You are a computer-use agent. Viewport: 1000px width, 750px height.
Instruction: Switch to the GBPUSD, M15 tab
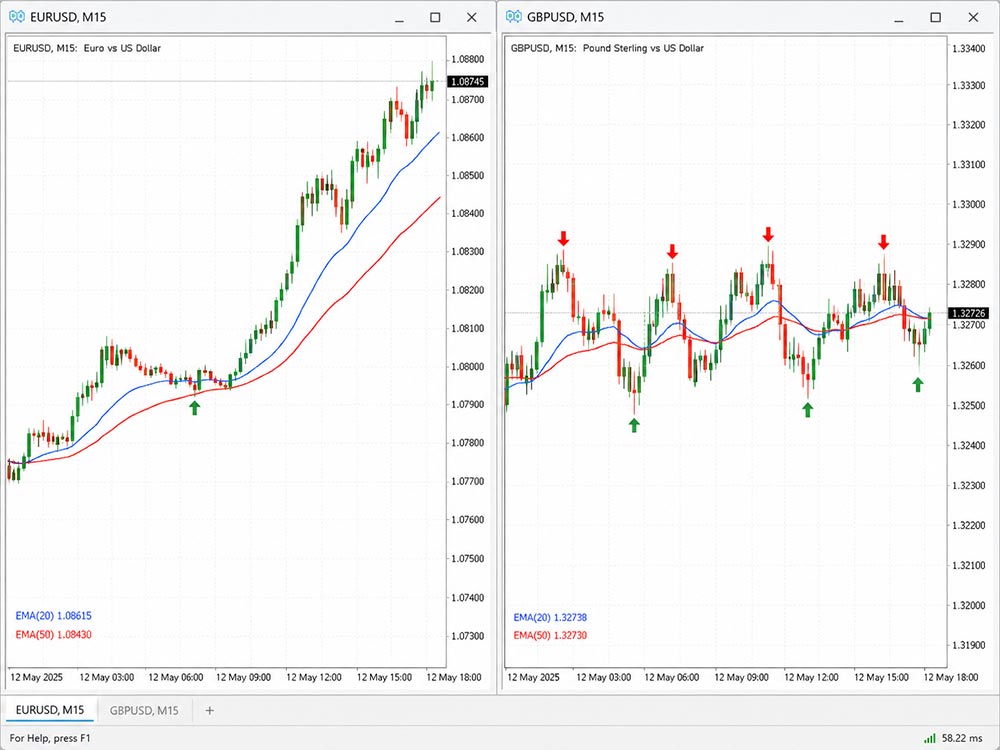[144, 710]
